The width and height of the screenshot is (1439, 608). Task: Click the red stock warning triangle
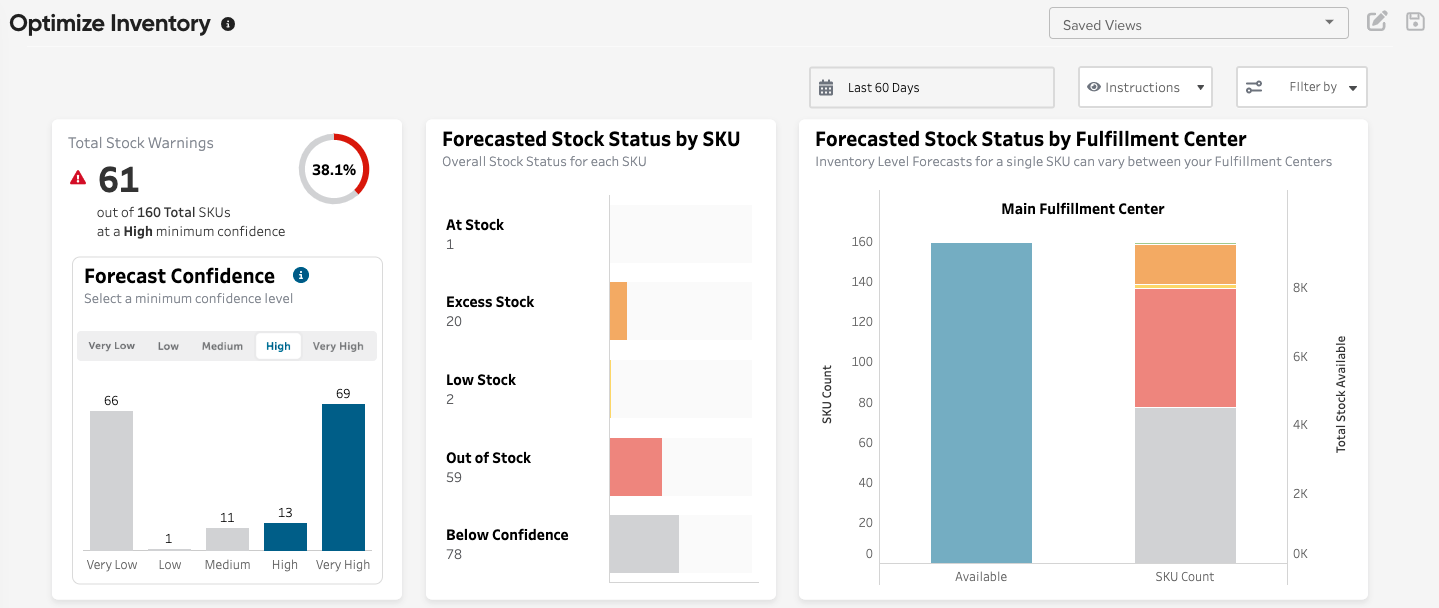pyautogui.click(x=78, y=178)
